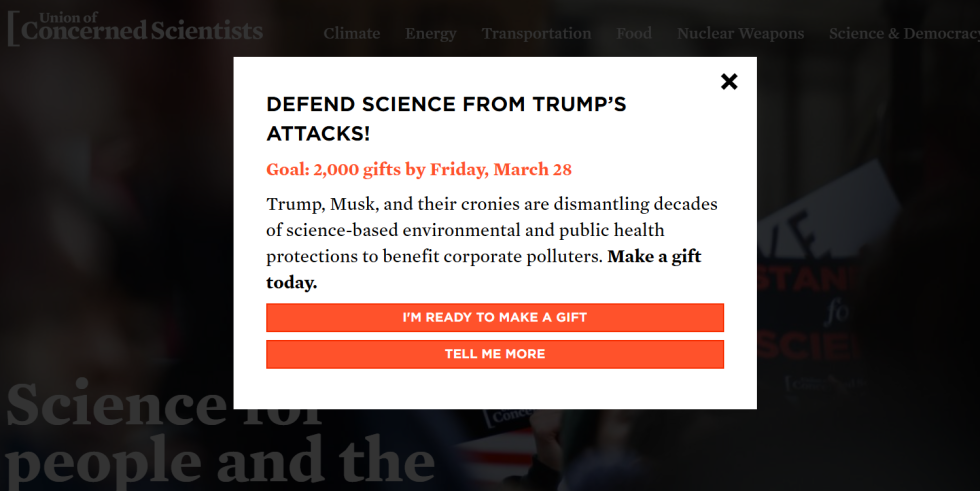980x491 pixels.
Task: Open the Nuclear Weapons menu item
Action: (741, 34)
